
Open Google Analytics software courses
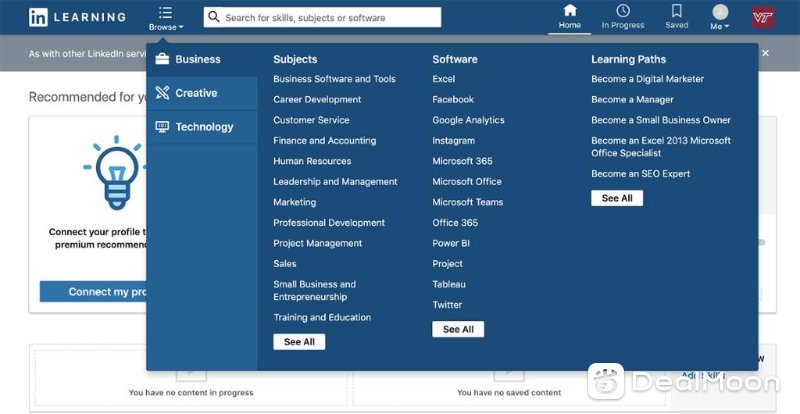click(468, 120)
